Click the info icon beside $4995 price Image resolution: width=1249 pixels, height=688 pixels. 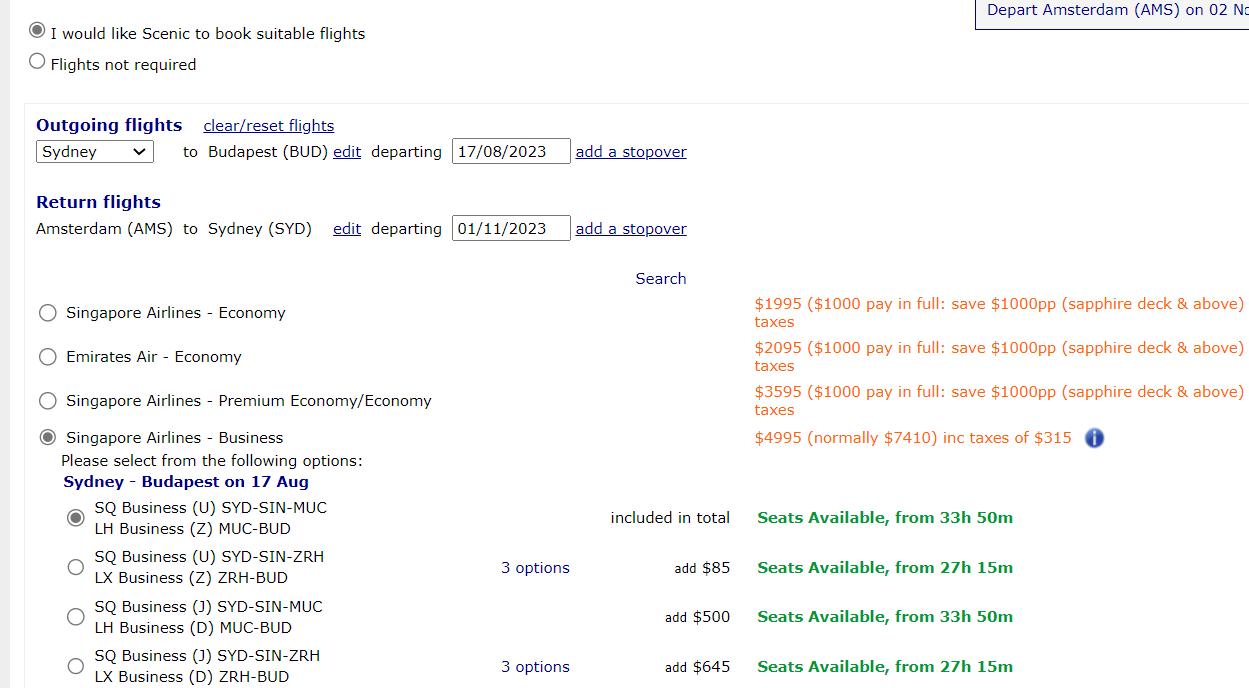(x=1094, y=438)
